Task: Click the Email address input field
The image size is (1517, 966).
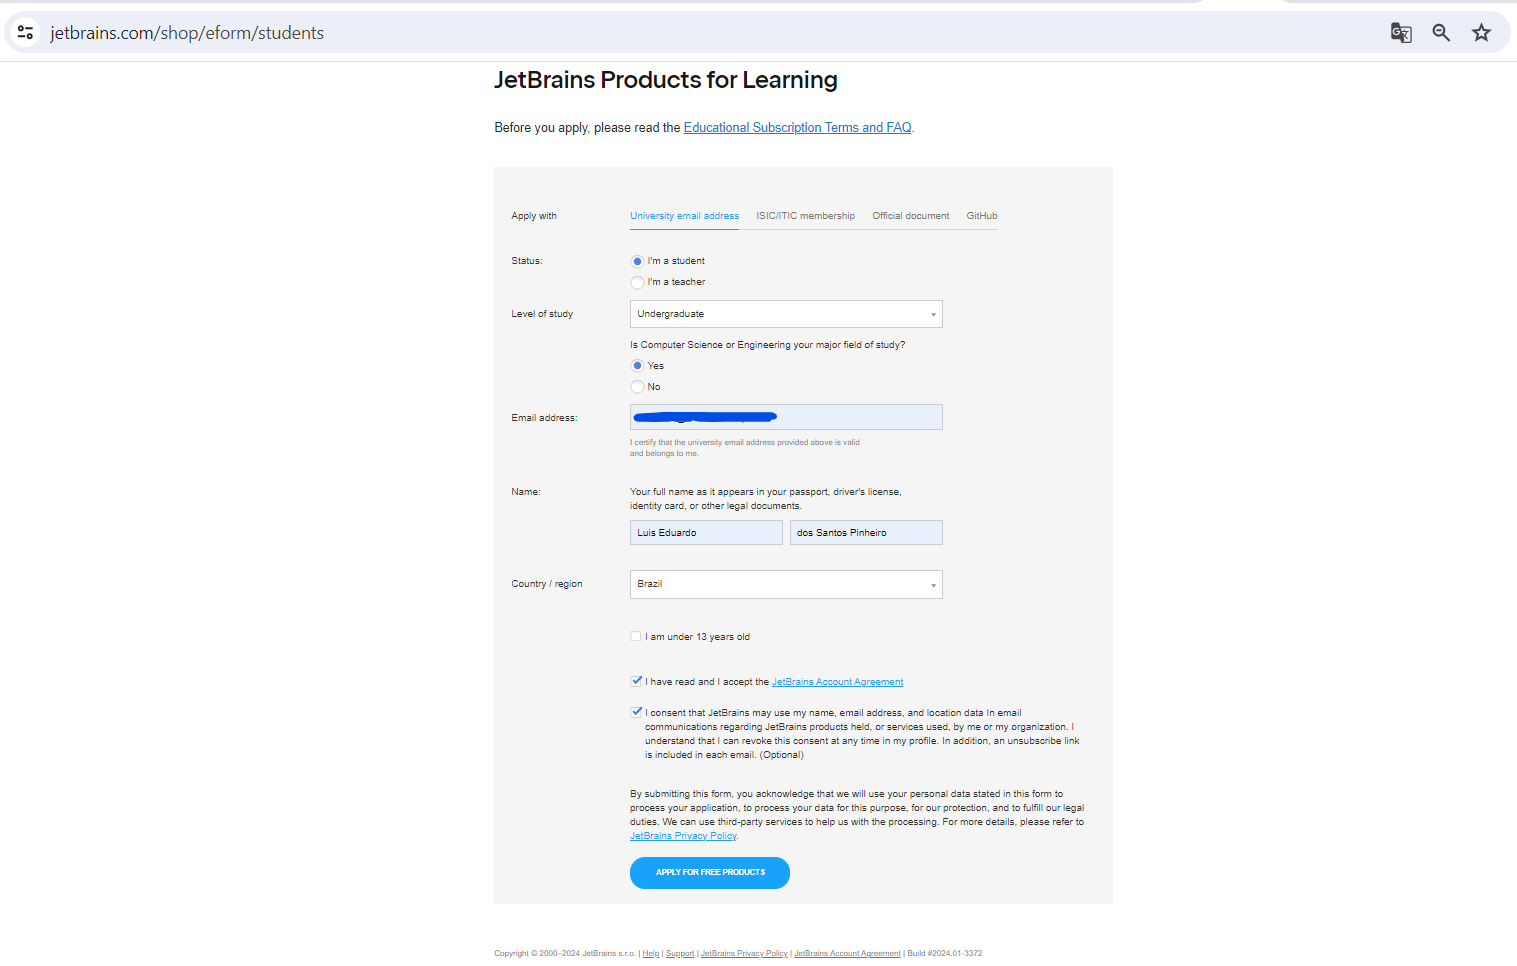Action: (786, 417)
